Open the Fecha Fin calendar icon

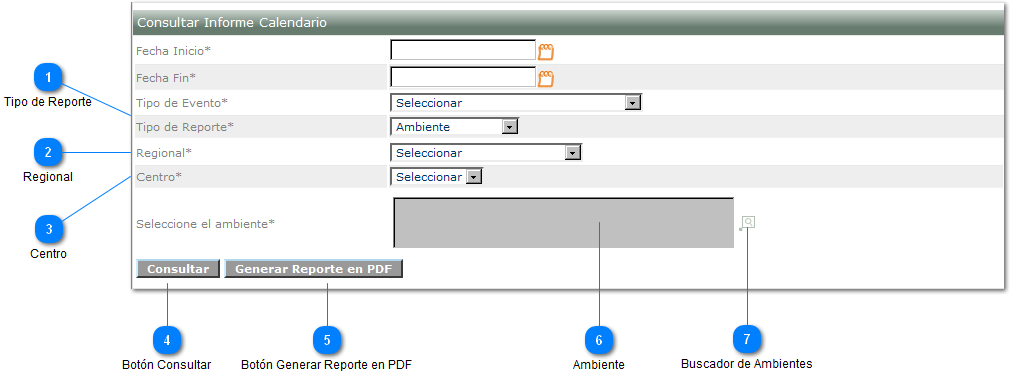click(x=546, y=79)
